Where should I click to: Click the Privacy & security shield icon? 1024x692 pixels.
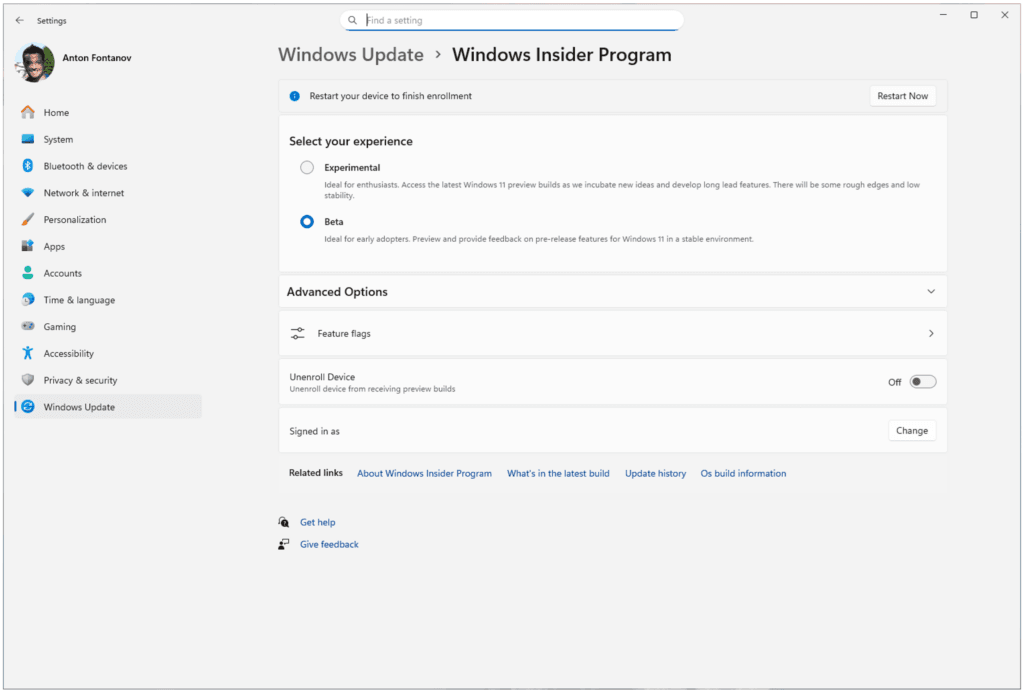point(28,380)
